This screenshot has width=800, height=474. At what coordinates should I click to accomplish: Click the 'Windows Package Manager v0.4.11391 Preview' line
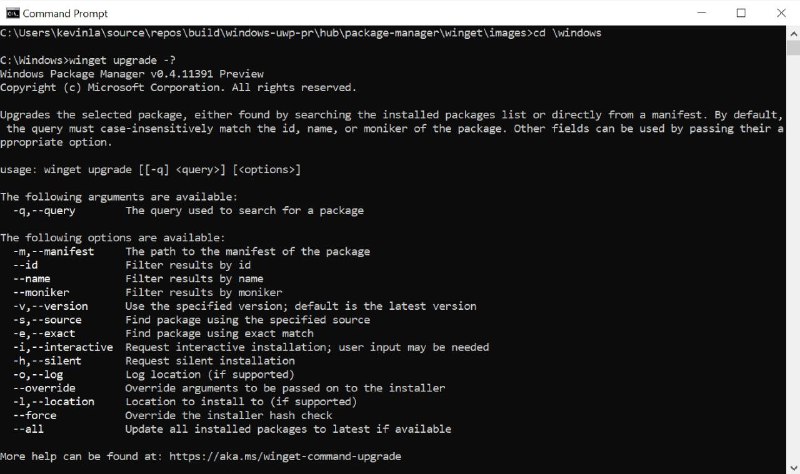(x=132, y=74)
